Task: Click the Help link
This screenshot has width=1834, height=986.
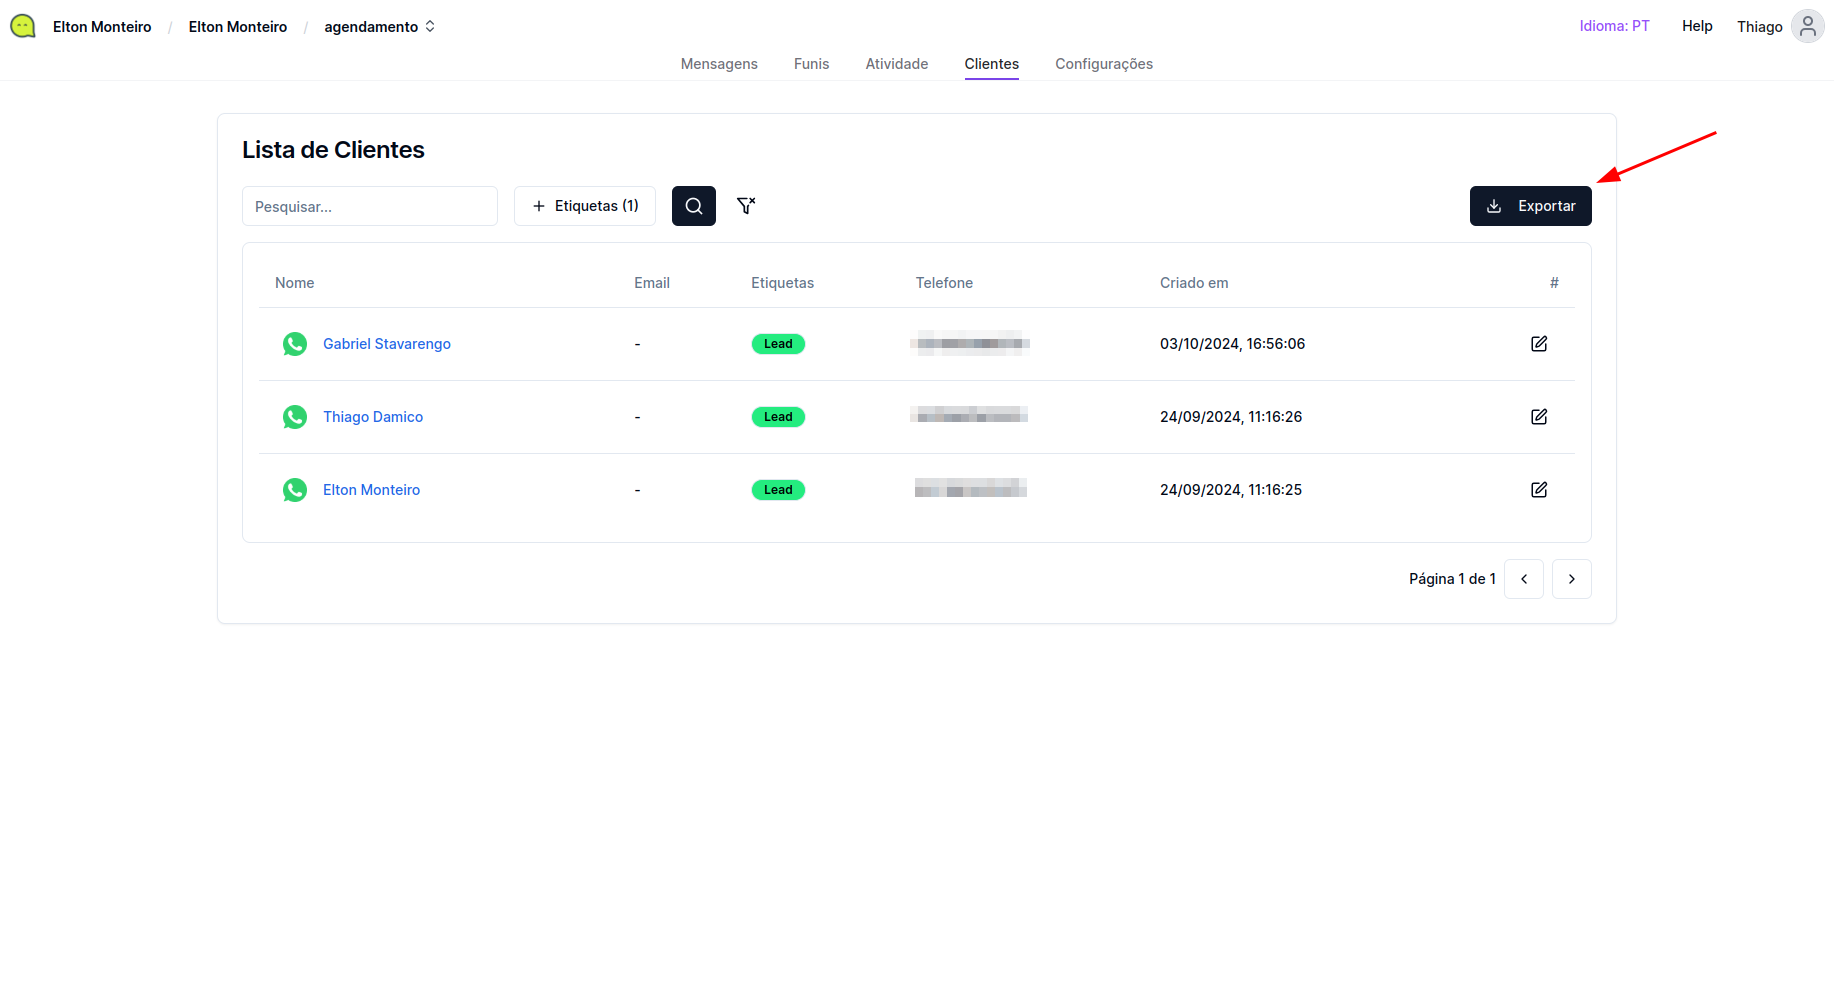Action: tap(1696, 26)
